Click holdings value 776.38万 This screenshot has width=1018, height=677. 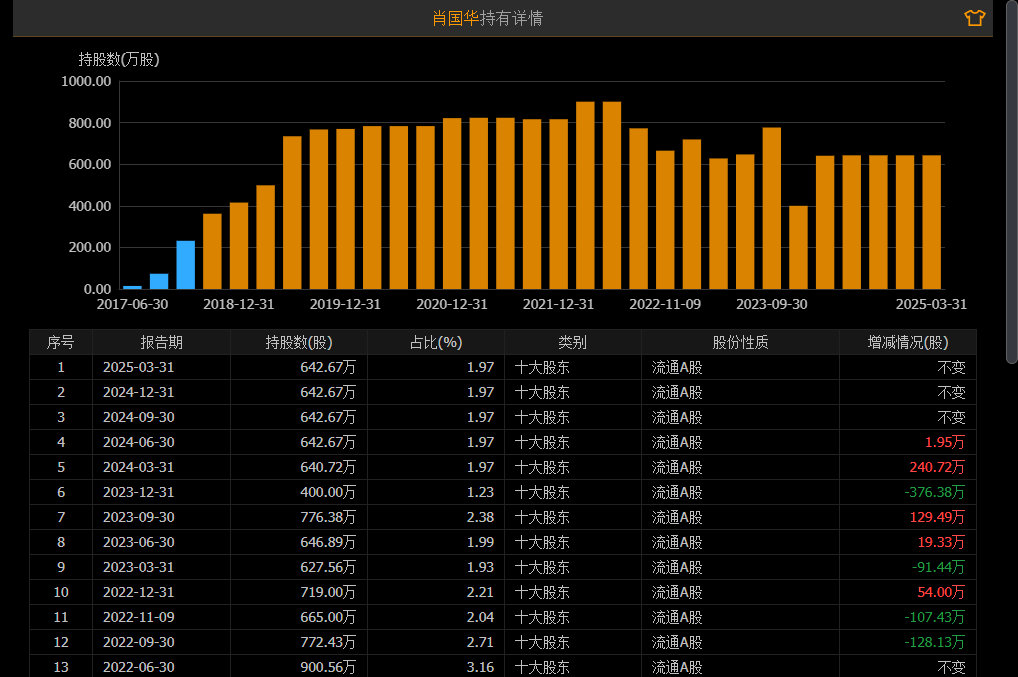[328, 517]
